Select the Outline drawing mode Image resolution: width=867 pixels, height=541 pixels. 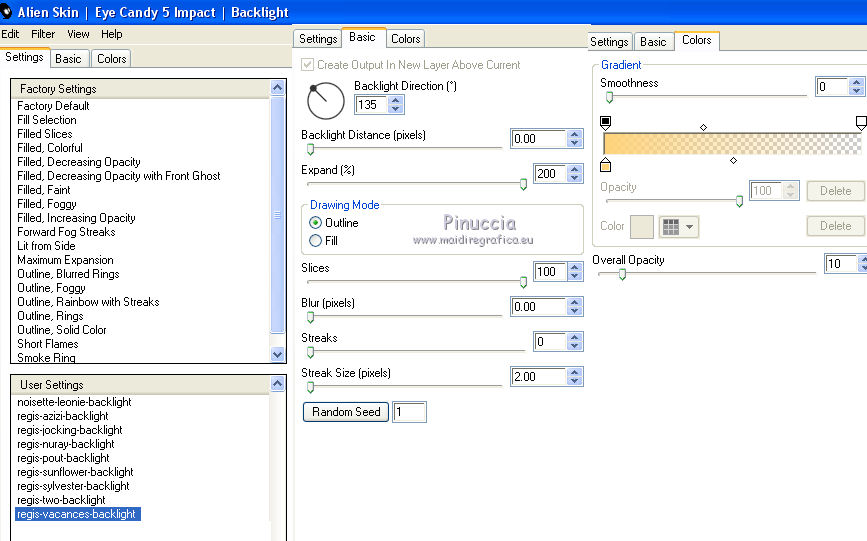click(315, 223)
